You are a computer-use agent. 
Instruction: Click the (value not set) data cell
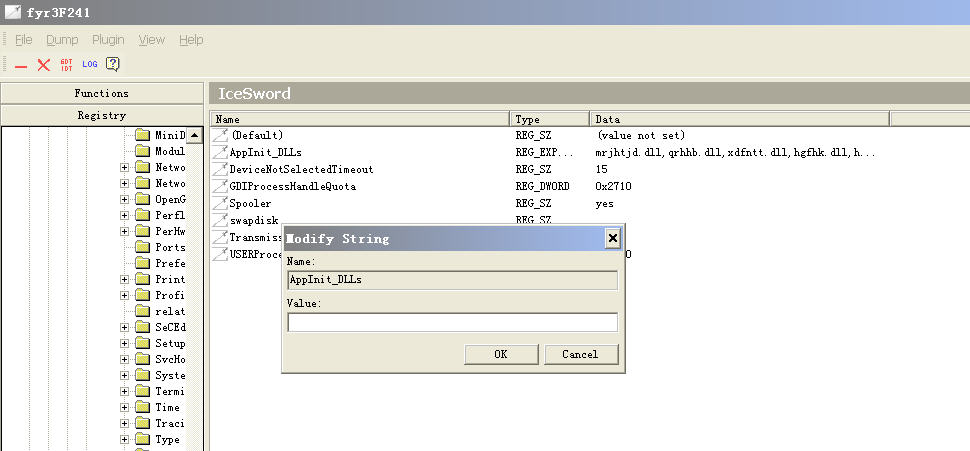(641, 135)
